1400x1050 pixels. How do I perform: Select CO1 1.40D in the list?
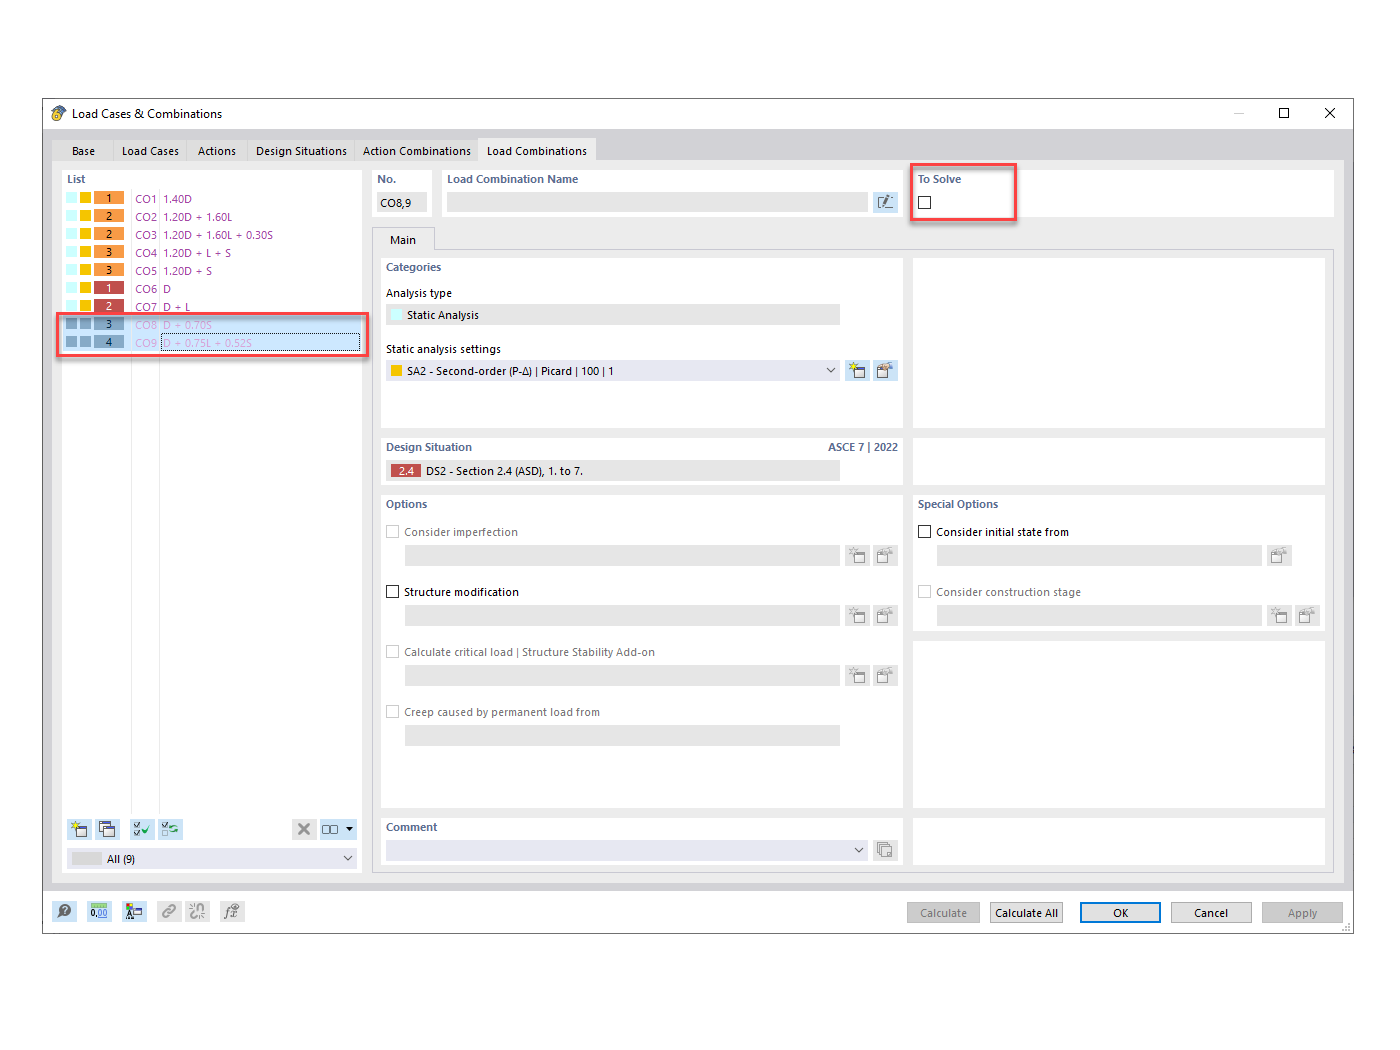[210, 199]
